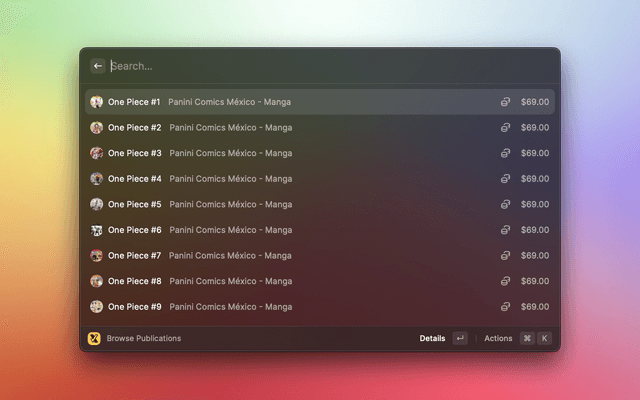Click the coins icon on One Piece #4
Viewport: 640px width, 400px height.
point(506,179)
